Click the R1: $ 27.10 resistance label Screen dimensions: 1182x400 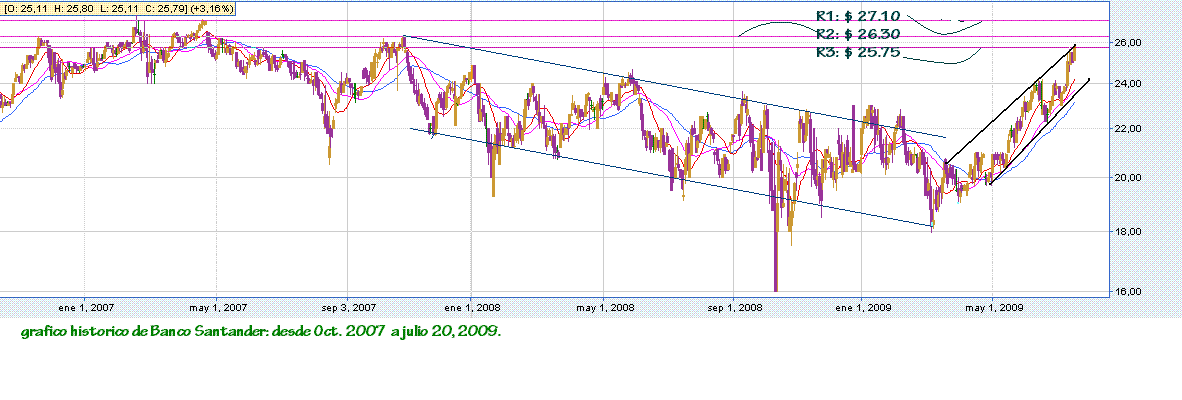[859, 17]
